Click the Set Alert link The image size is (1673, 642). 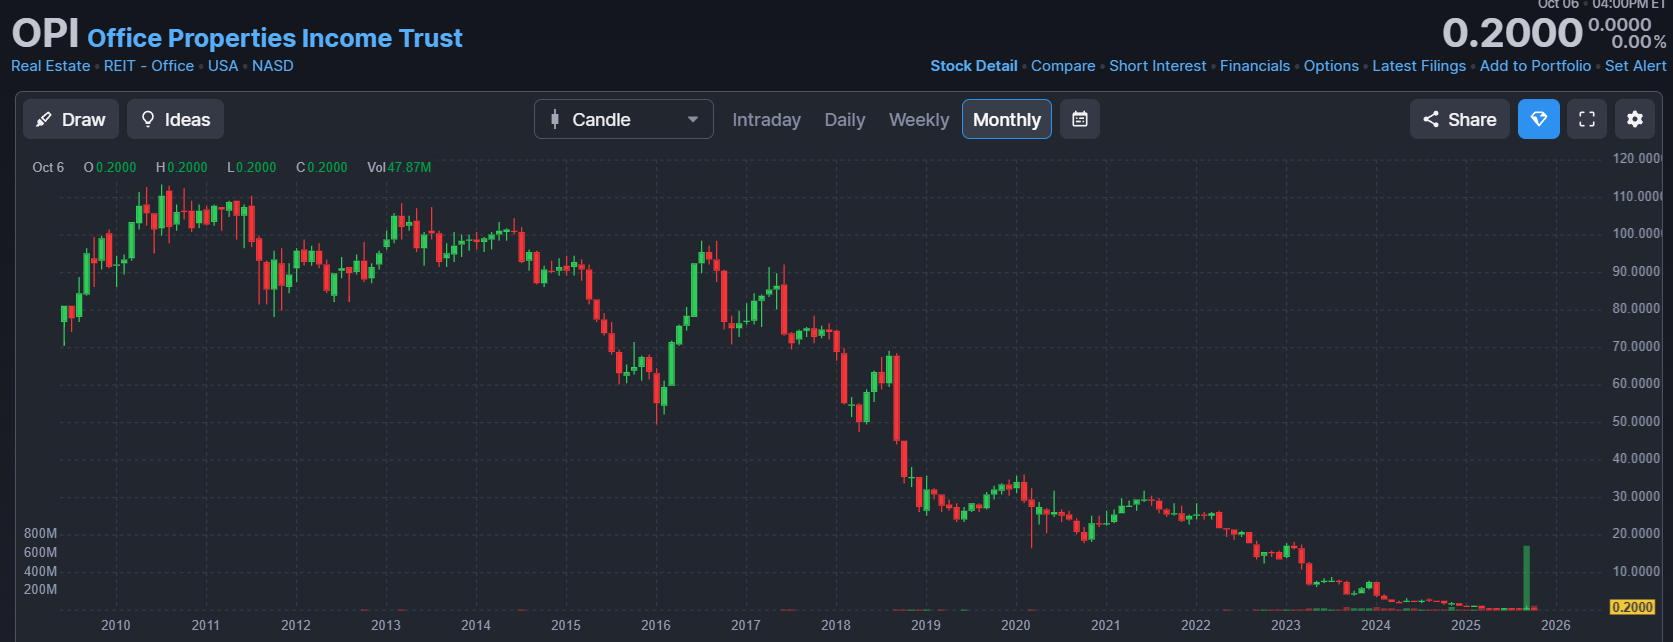[1636, 66]
